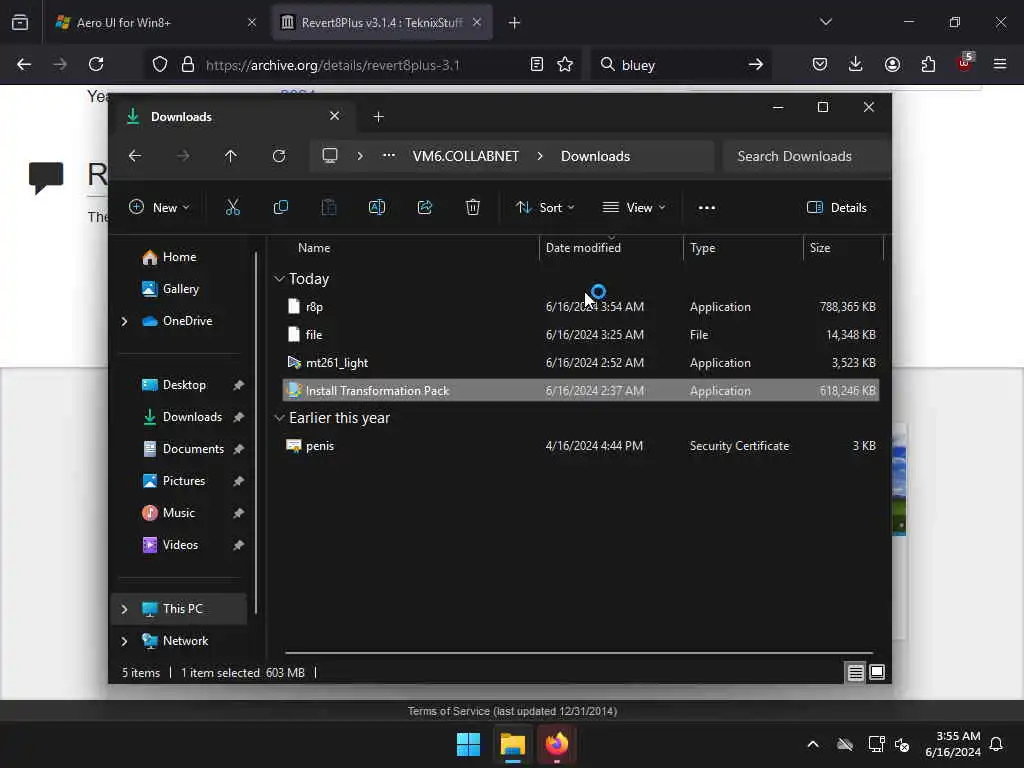The image size is (1024, 768).
Task: Open Desktop quick access folder
Action: coord(174,385)
